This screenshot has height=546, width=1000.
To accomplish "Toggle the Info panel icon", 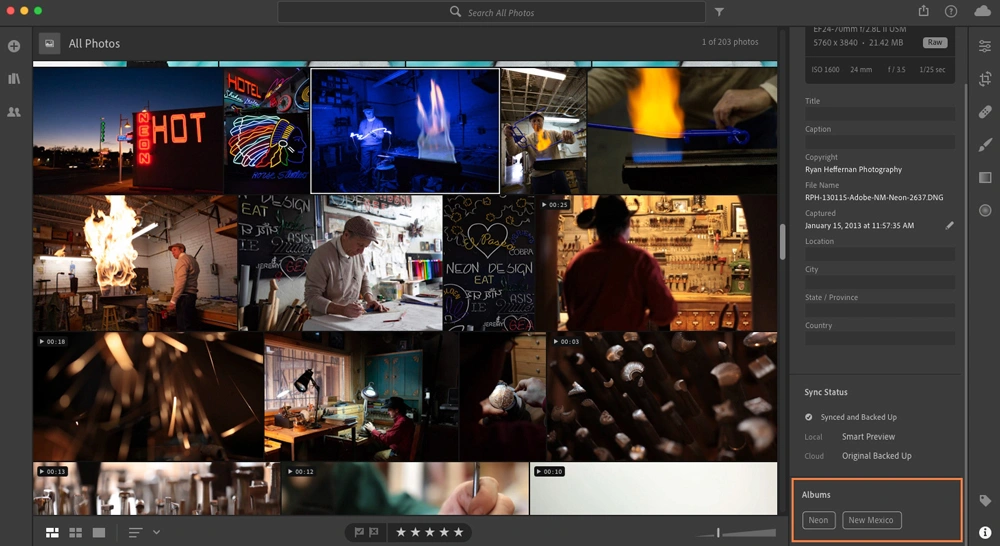I will click(985, 533).
